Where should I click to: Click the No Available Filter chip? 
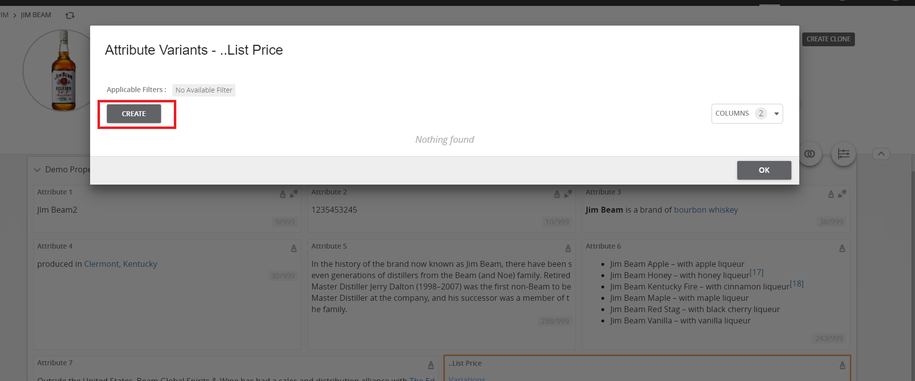point(204,90)
